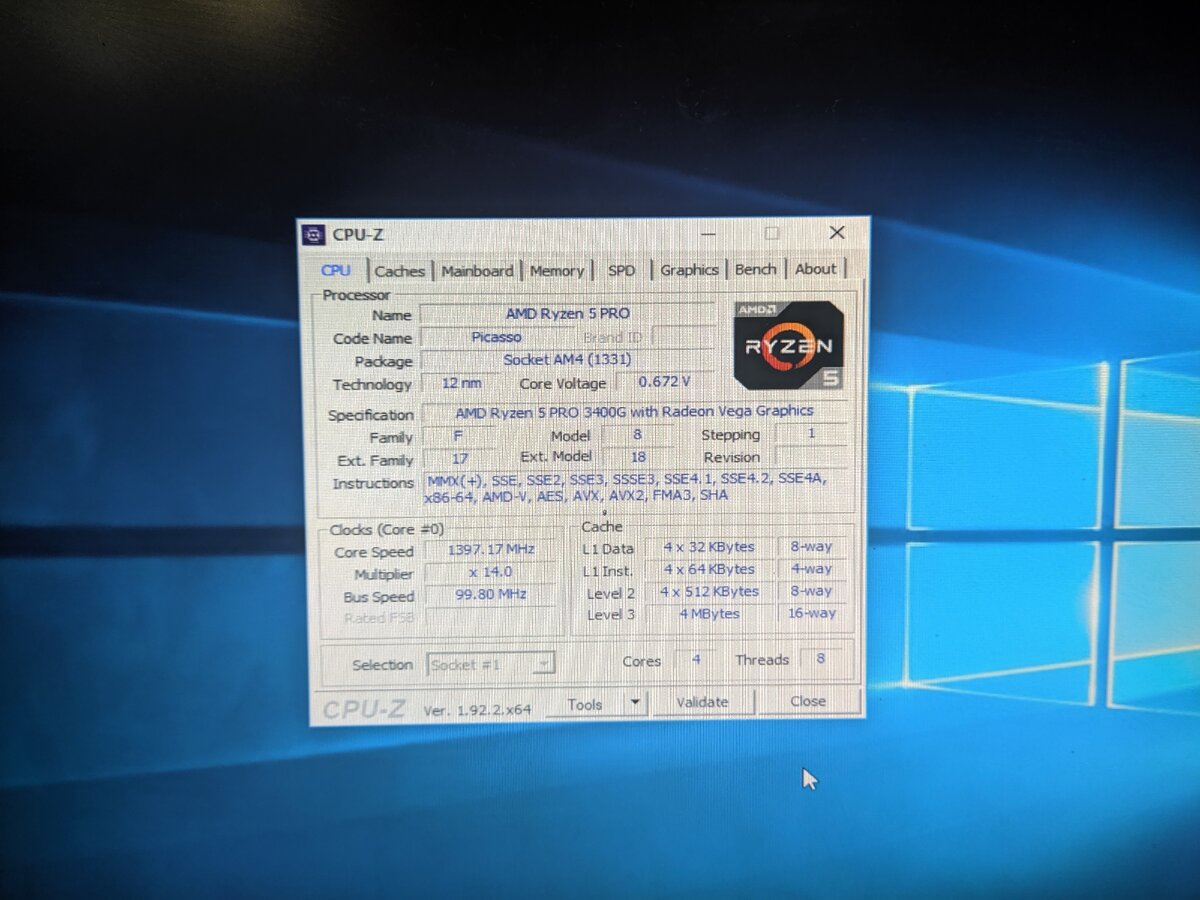Click the Ext. Model value 18

[x=637, y=458]
